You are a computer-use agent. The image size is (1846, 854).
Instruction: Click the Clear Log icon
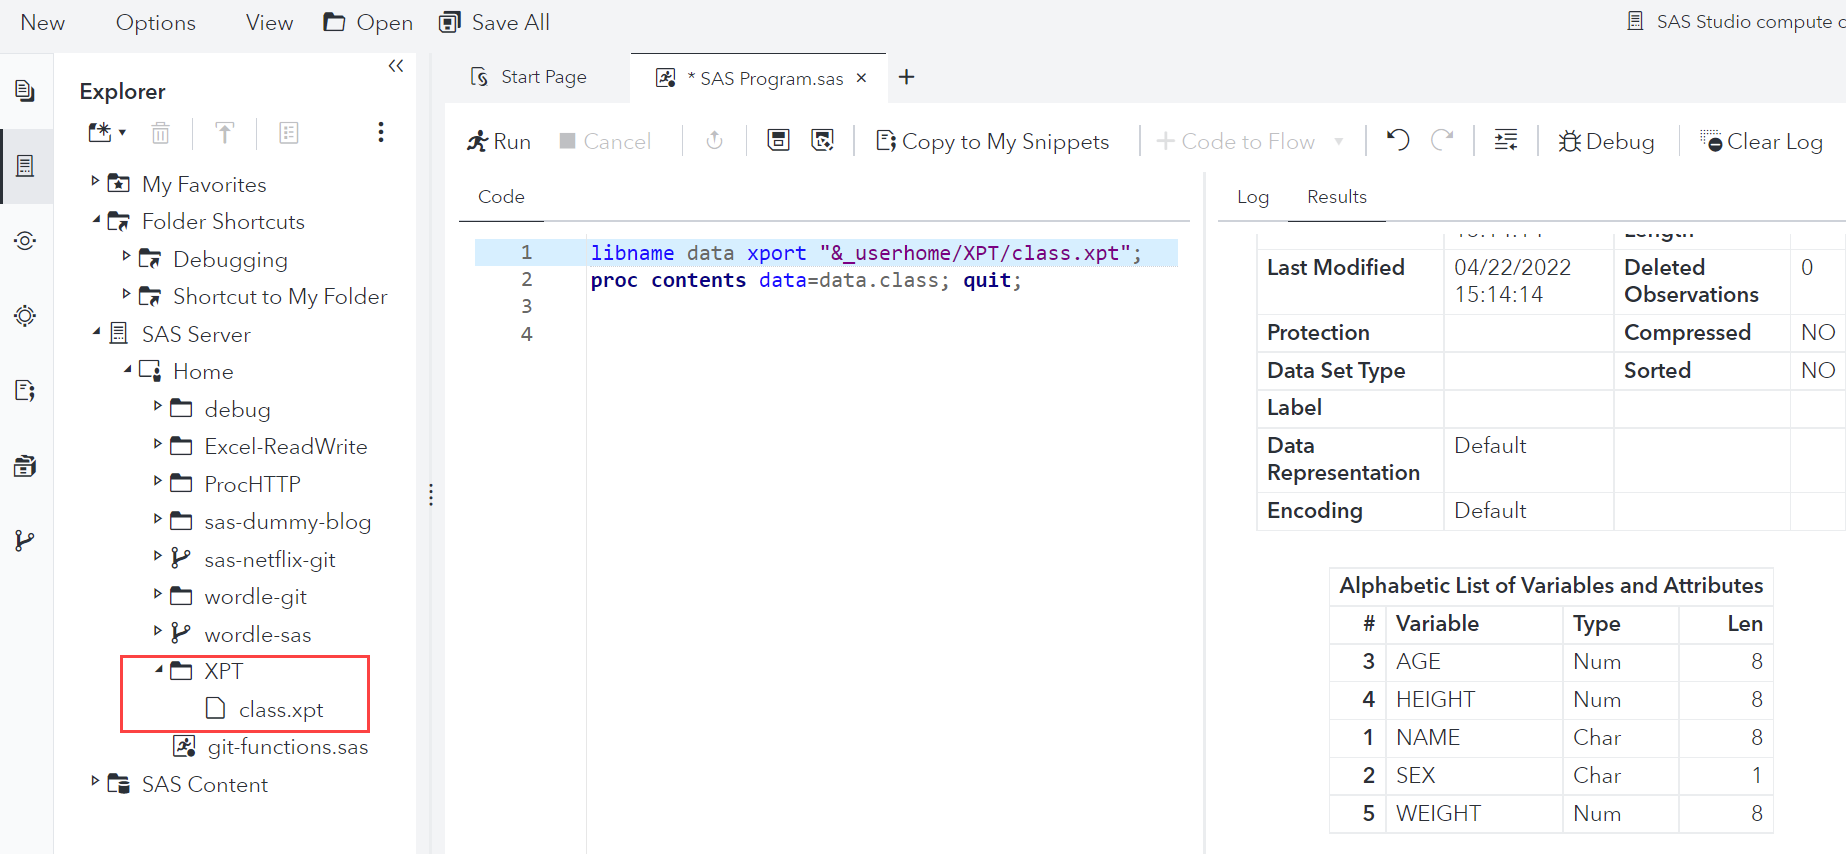1711,141
